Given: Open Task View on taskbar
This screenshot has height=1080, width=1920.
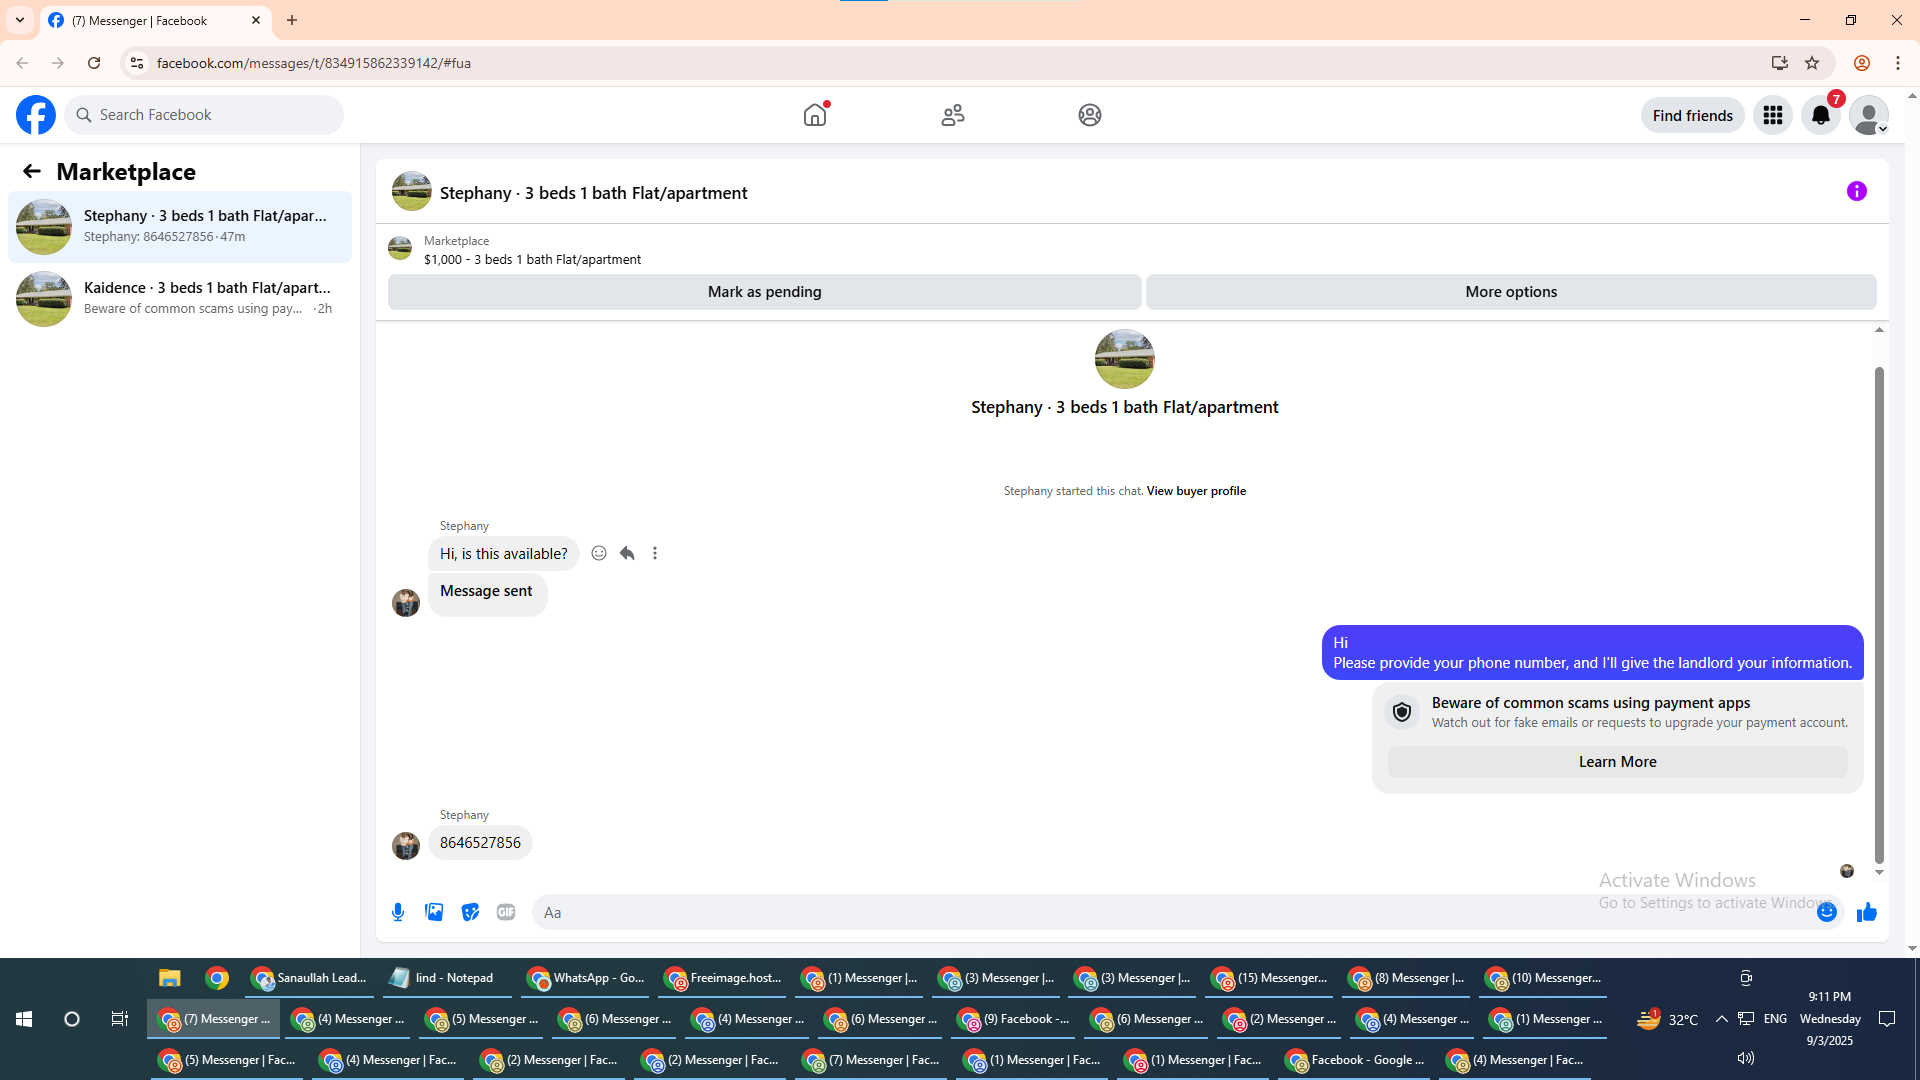Looking at the screenshot, I should point(120,1019).
